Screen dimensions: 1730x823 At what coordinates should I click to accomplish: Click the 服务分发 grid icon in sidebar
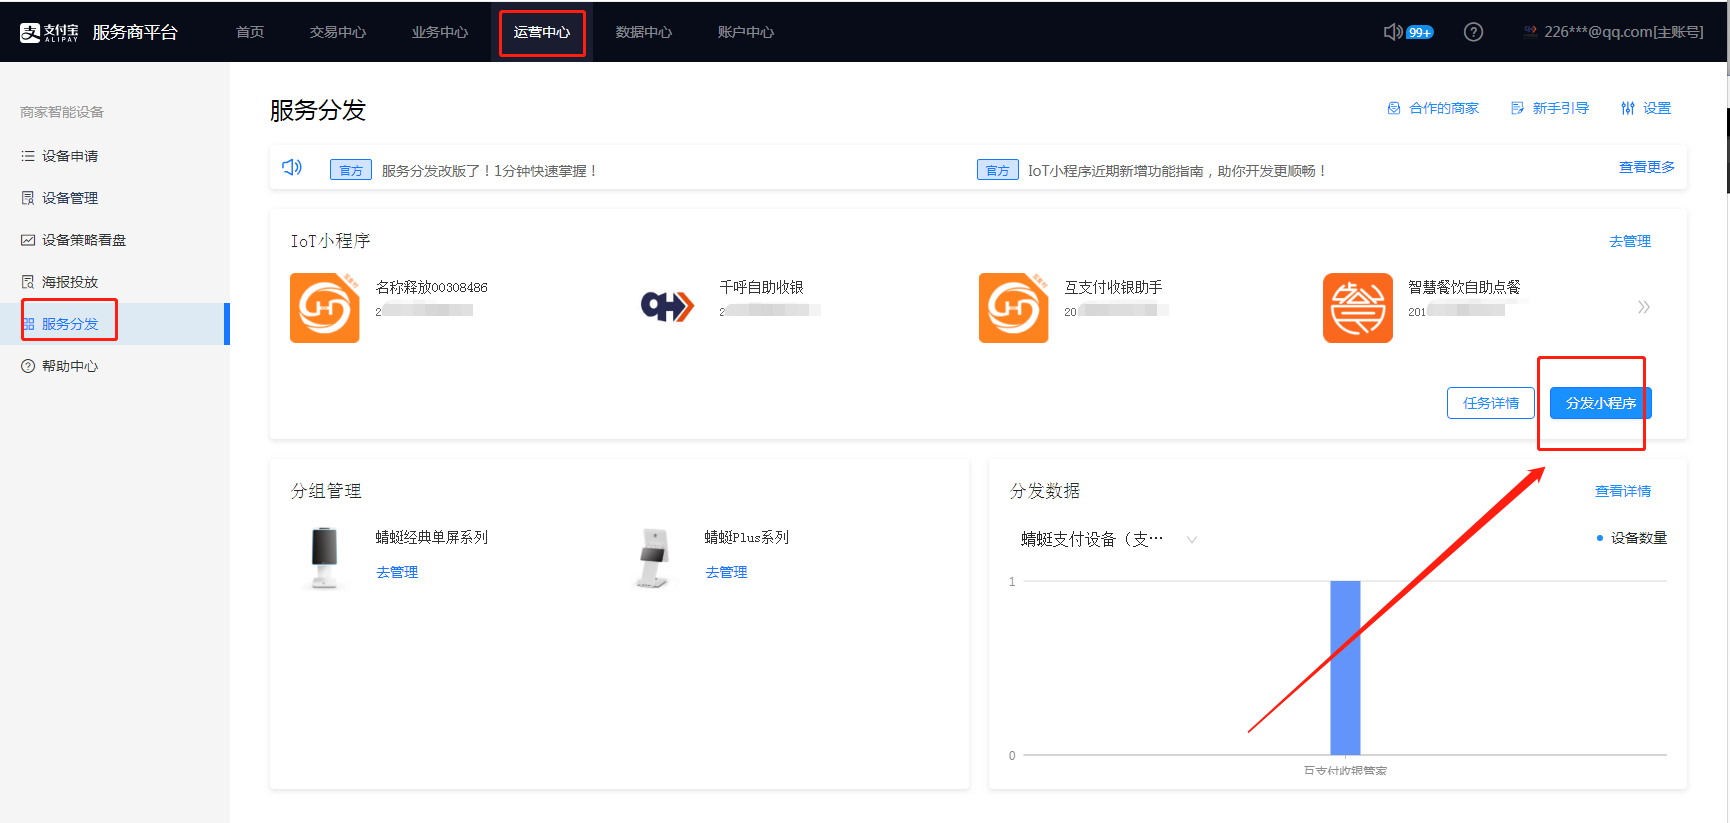tap(28, 324)
